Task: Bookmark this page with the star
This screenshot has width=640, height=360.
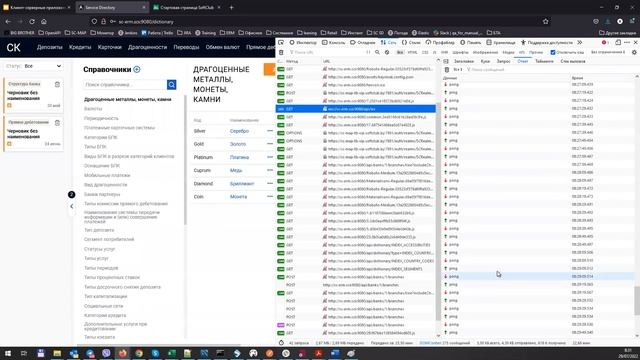Action: click(x=546, y=21)
